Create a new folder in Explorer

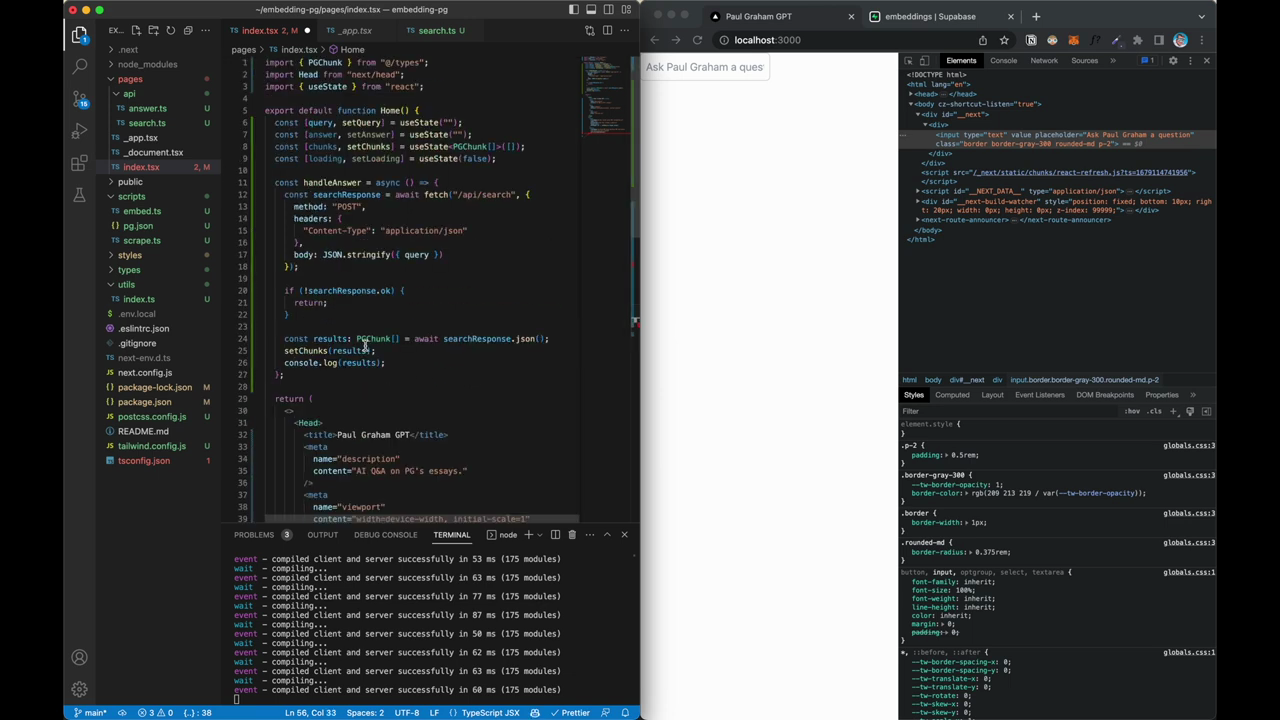pos(153,30)
